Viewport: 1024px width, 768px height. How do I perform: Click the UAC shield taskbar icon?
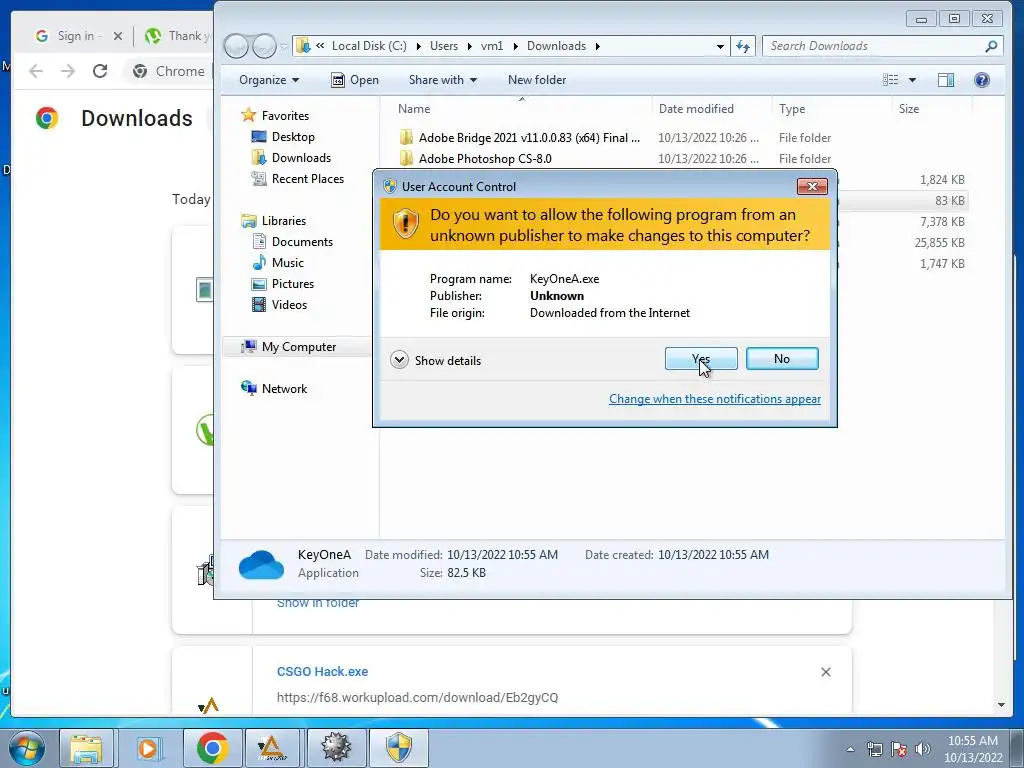click(398, 748)
